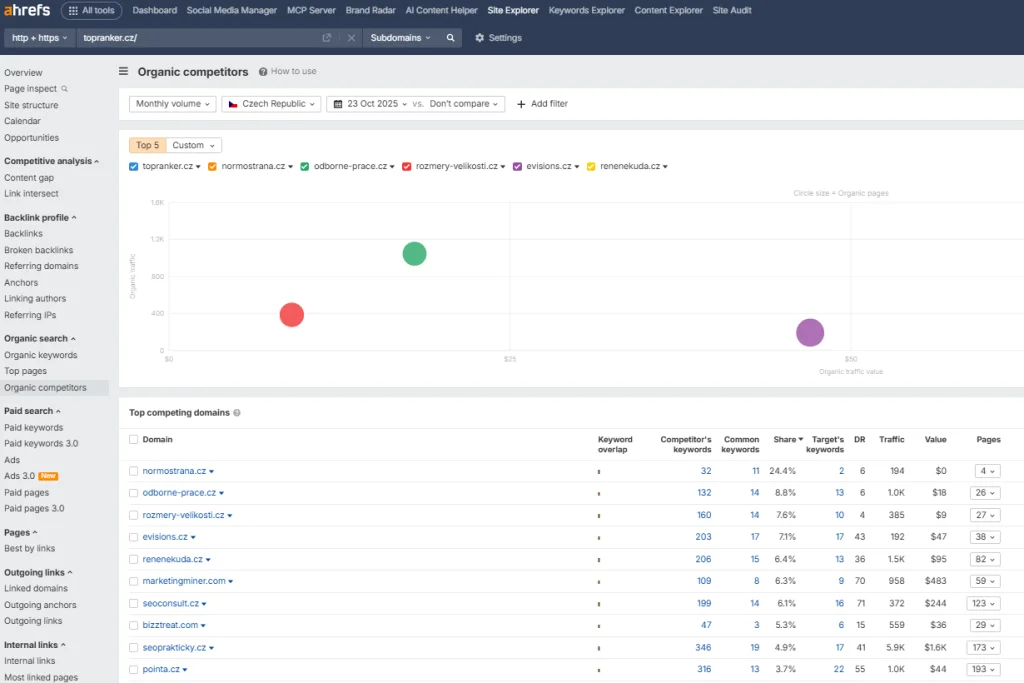Click the Page inspect search icon
The image size is (1024, 683).
[x=64, y=89]
